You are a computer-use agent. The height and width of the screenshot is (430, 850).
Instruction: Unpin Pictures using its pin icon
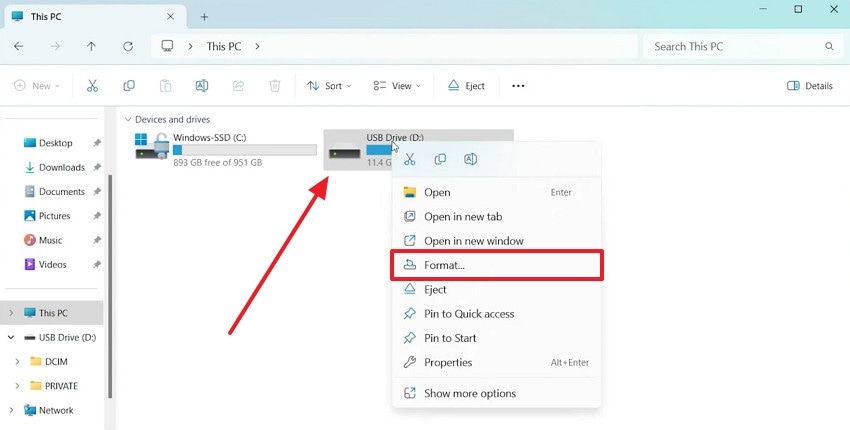click(96, 216)
